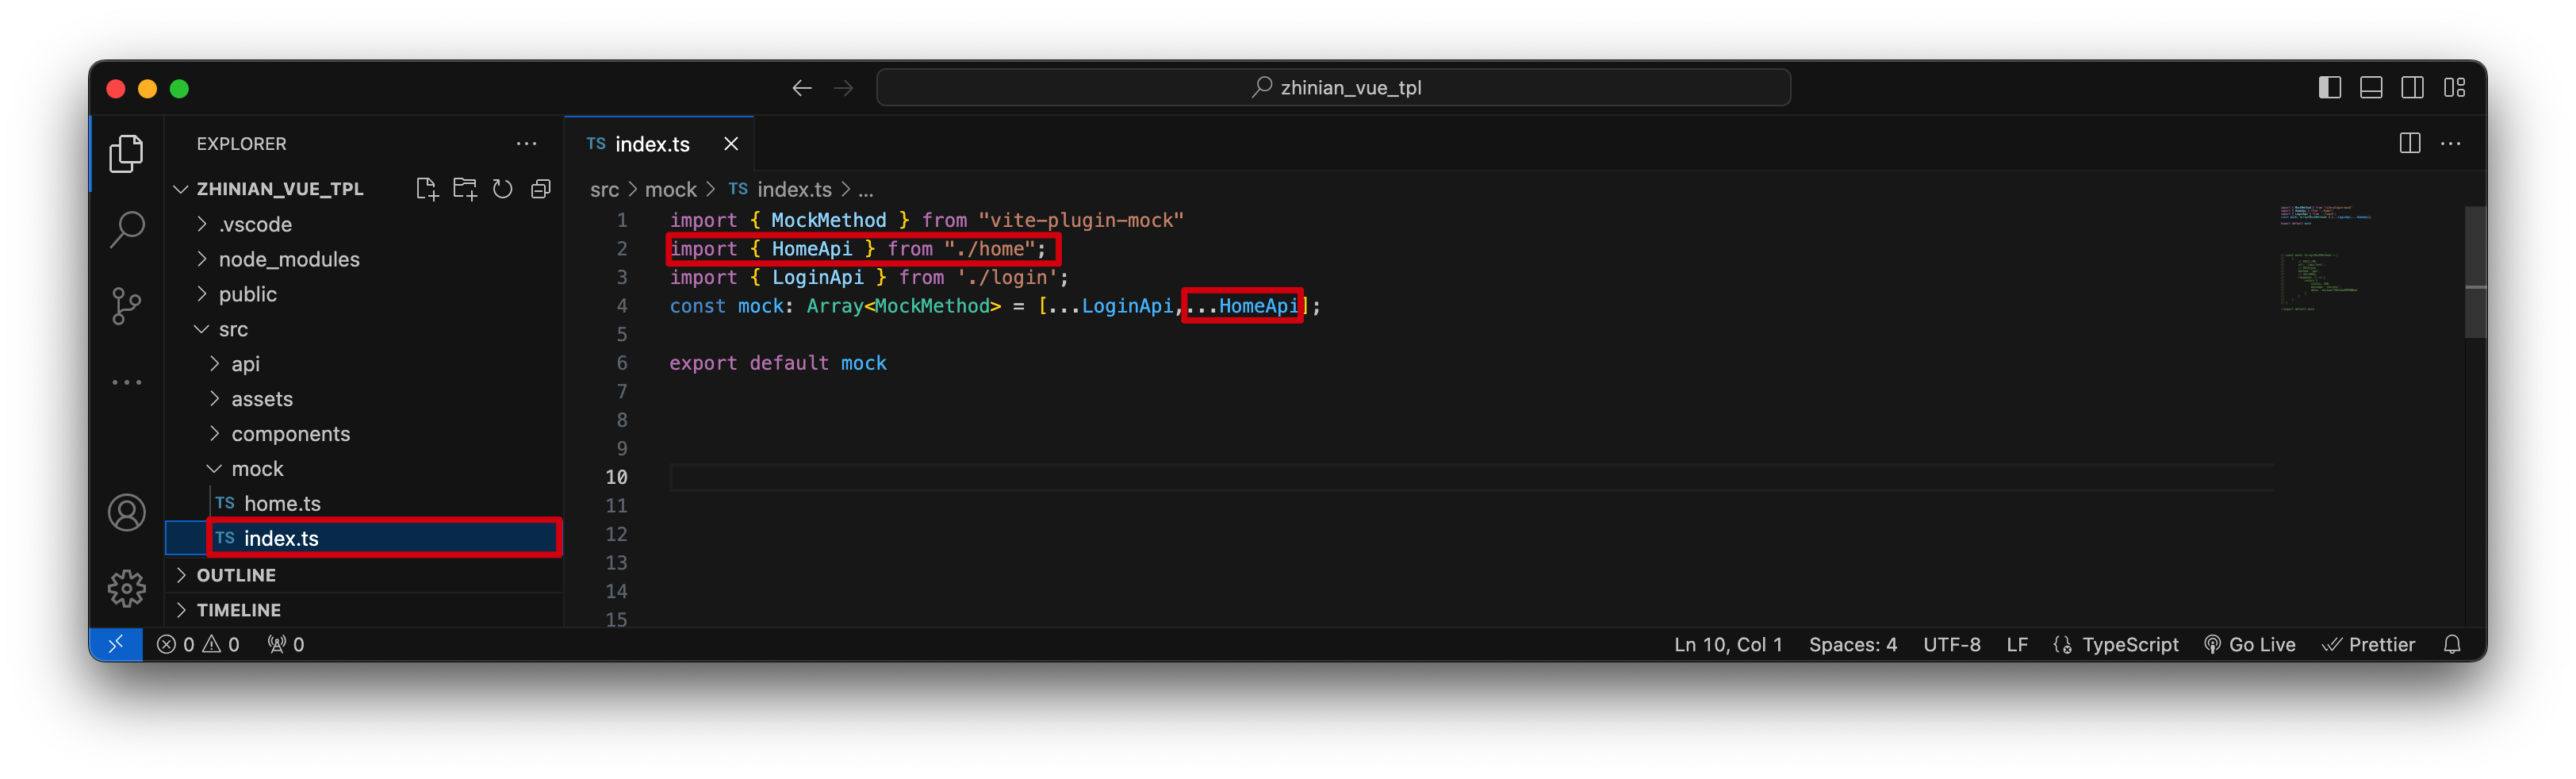Screen dimensions: 2576x779
Task: Click the zhinian_vue_tpl command center search box
Action: tap(1333, 88)
